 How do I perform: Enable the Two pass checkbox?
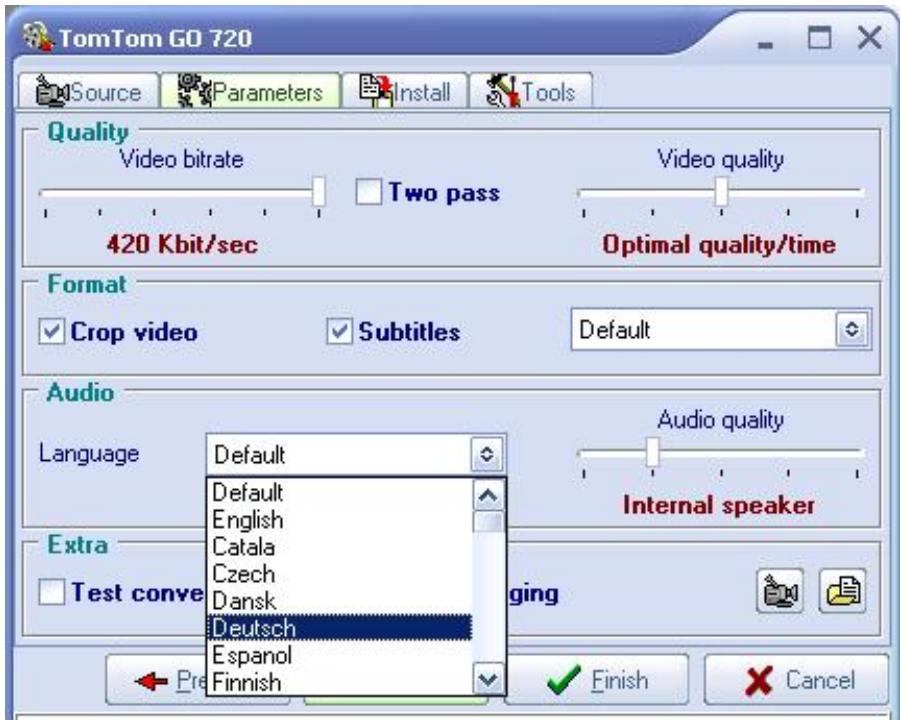point(368,192)
